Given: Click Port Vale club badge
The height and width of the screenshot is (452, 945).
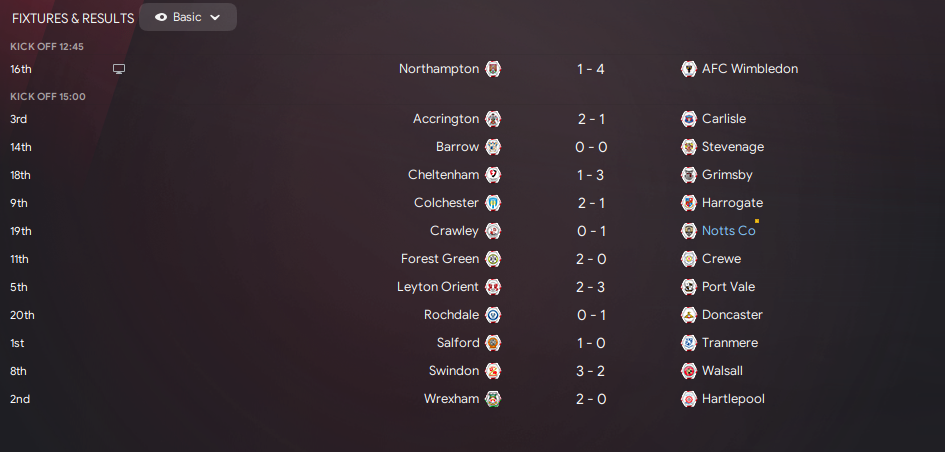Looking at the screenshot, I should pos(688,287).
